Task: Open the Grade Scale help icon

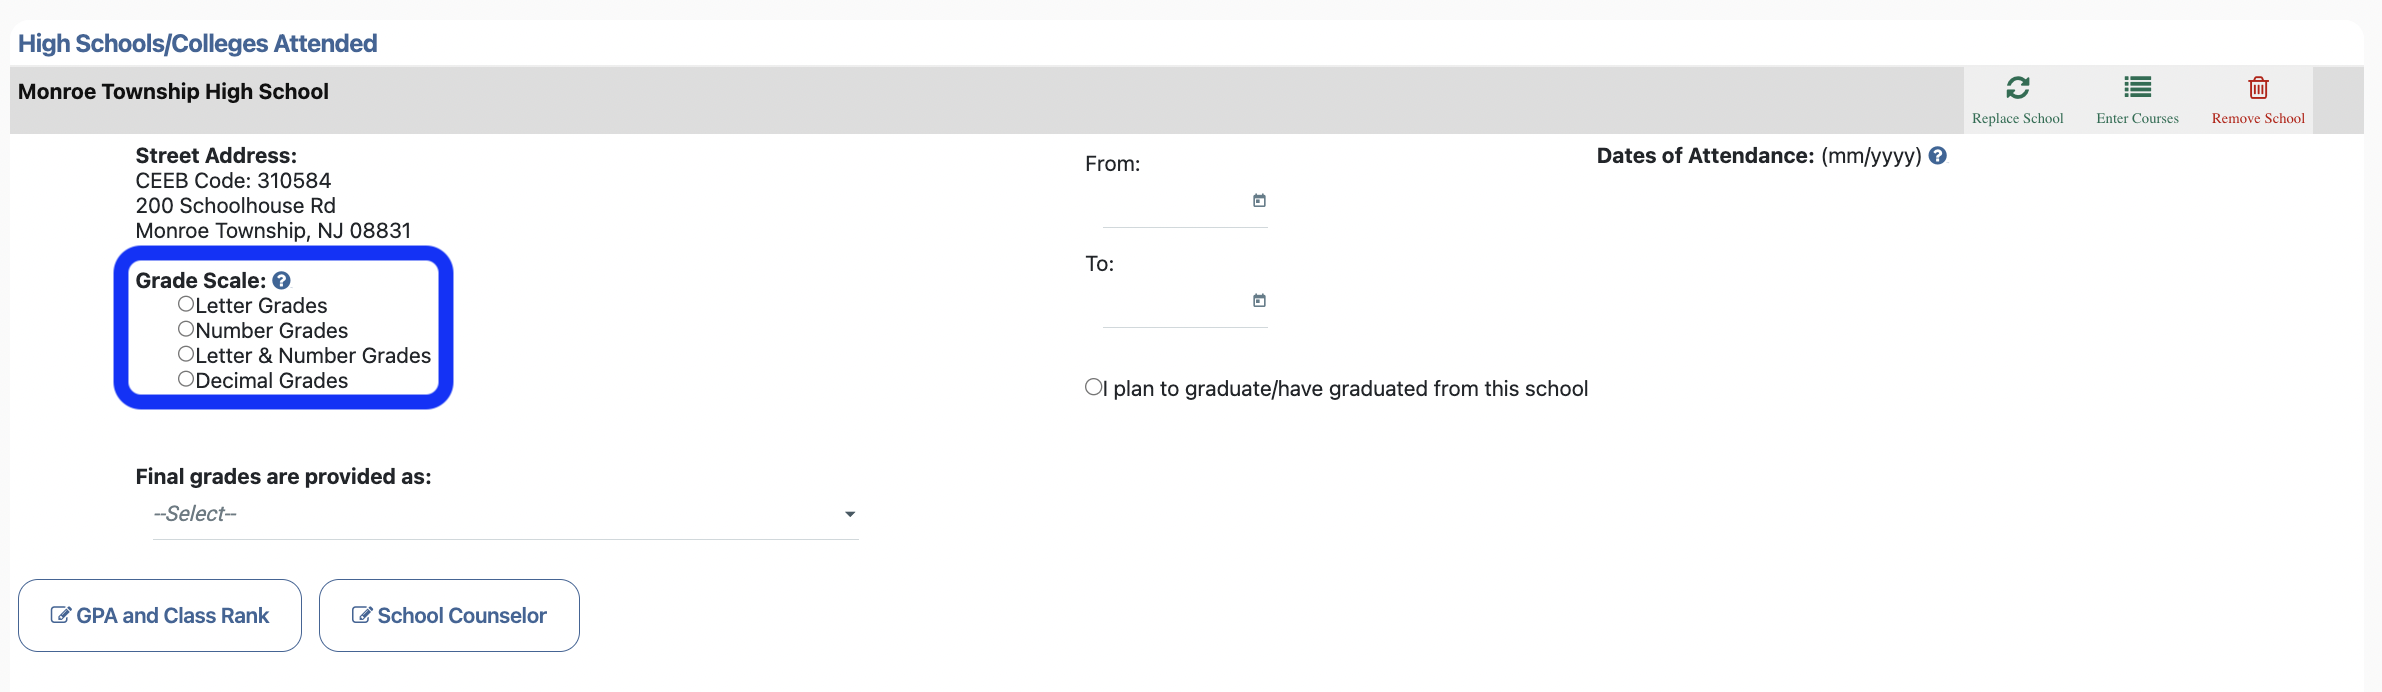Action: pyautogui.click(x=280, y=280)
